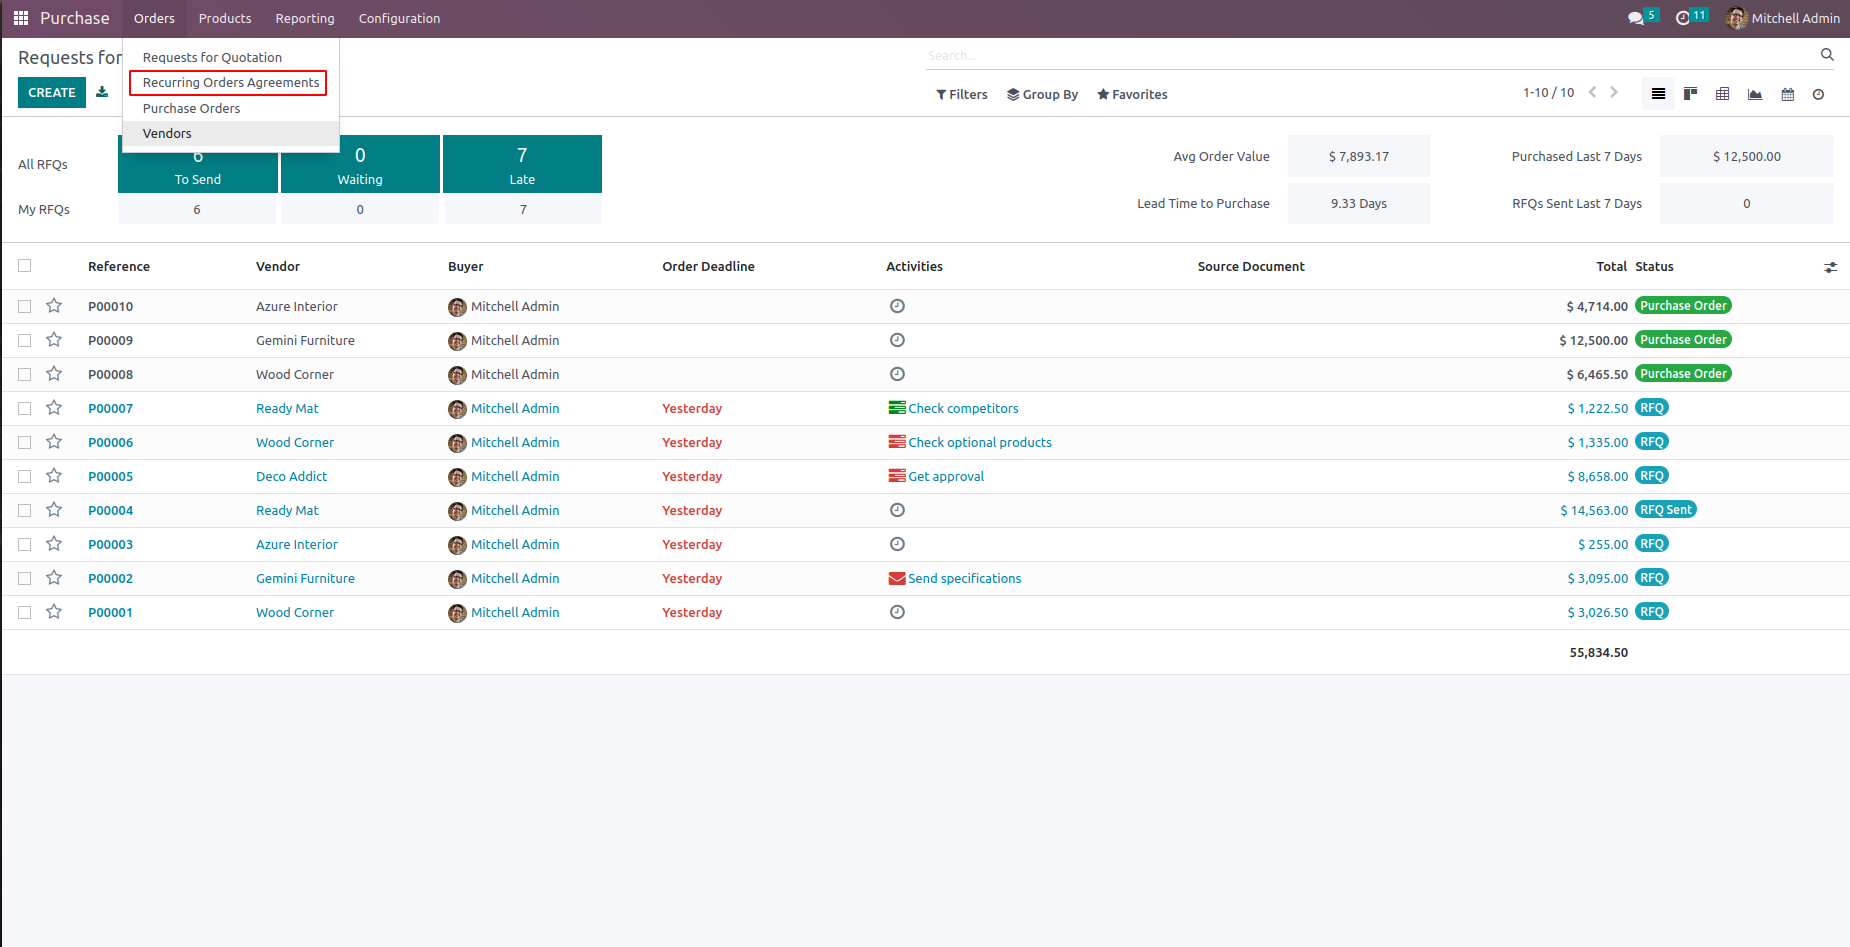Switch to graph view
This screenshot has height=947, width=1850.
pyautogui.click(x=1755, y=94)
